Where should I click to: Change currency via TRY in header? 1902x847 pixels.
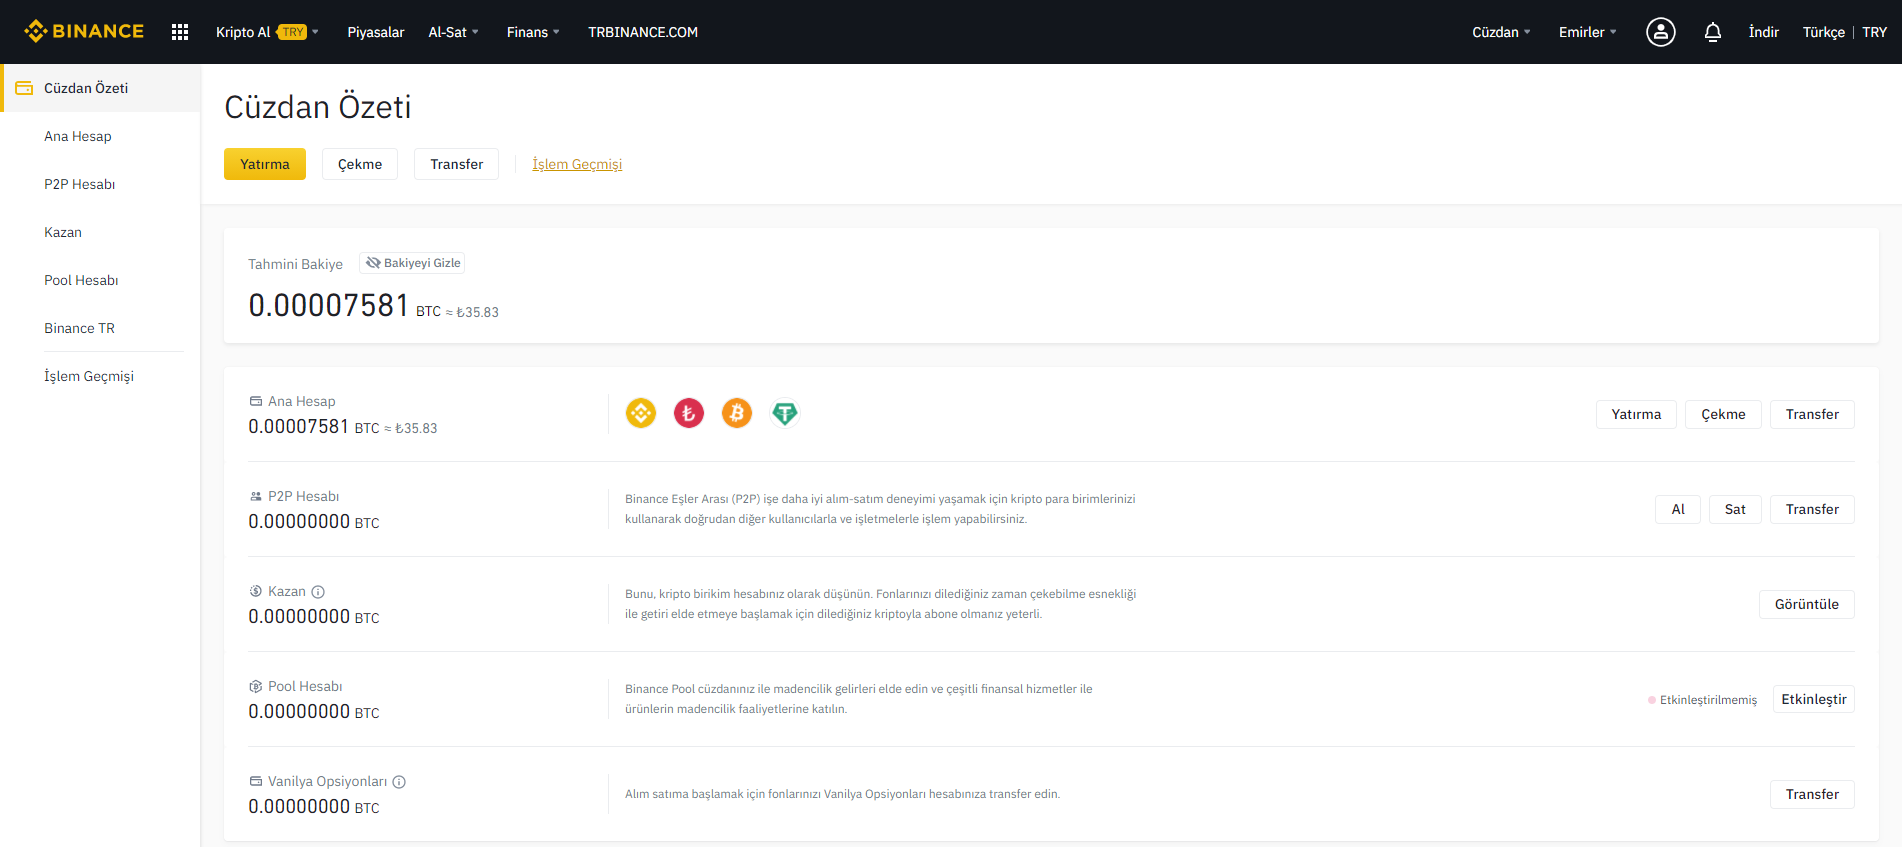[x=1875, y=32]
